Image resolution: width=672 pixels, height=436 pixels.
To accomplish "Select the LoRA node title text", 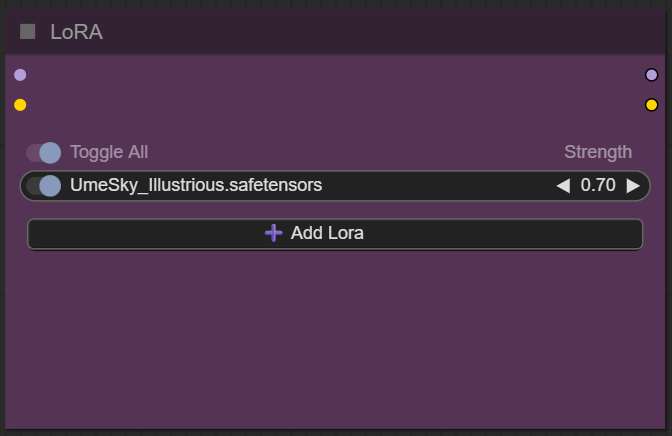I will click(x=76, y=32).
